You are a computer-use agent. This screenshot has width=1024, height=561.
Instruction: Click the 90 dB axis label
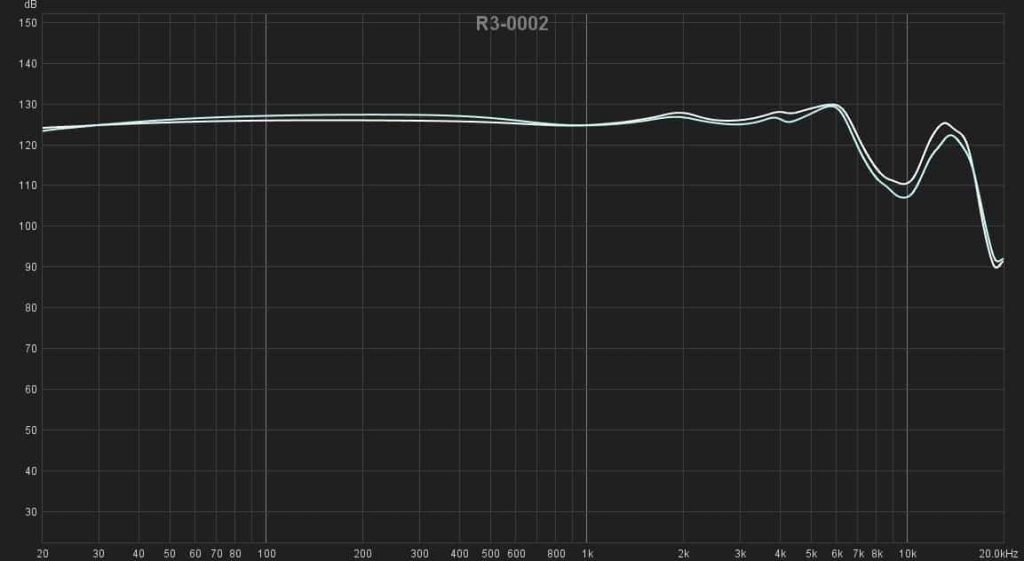pyautogui.click(x=32, y=268)
